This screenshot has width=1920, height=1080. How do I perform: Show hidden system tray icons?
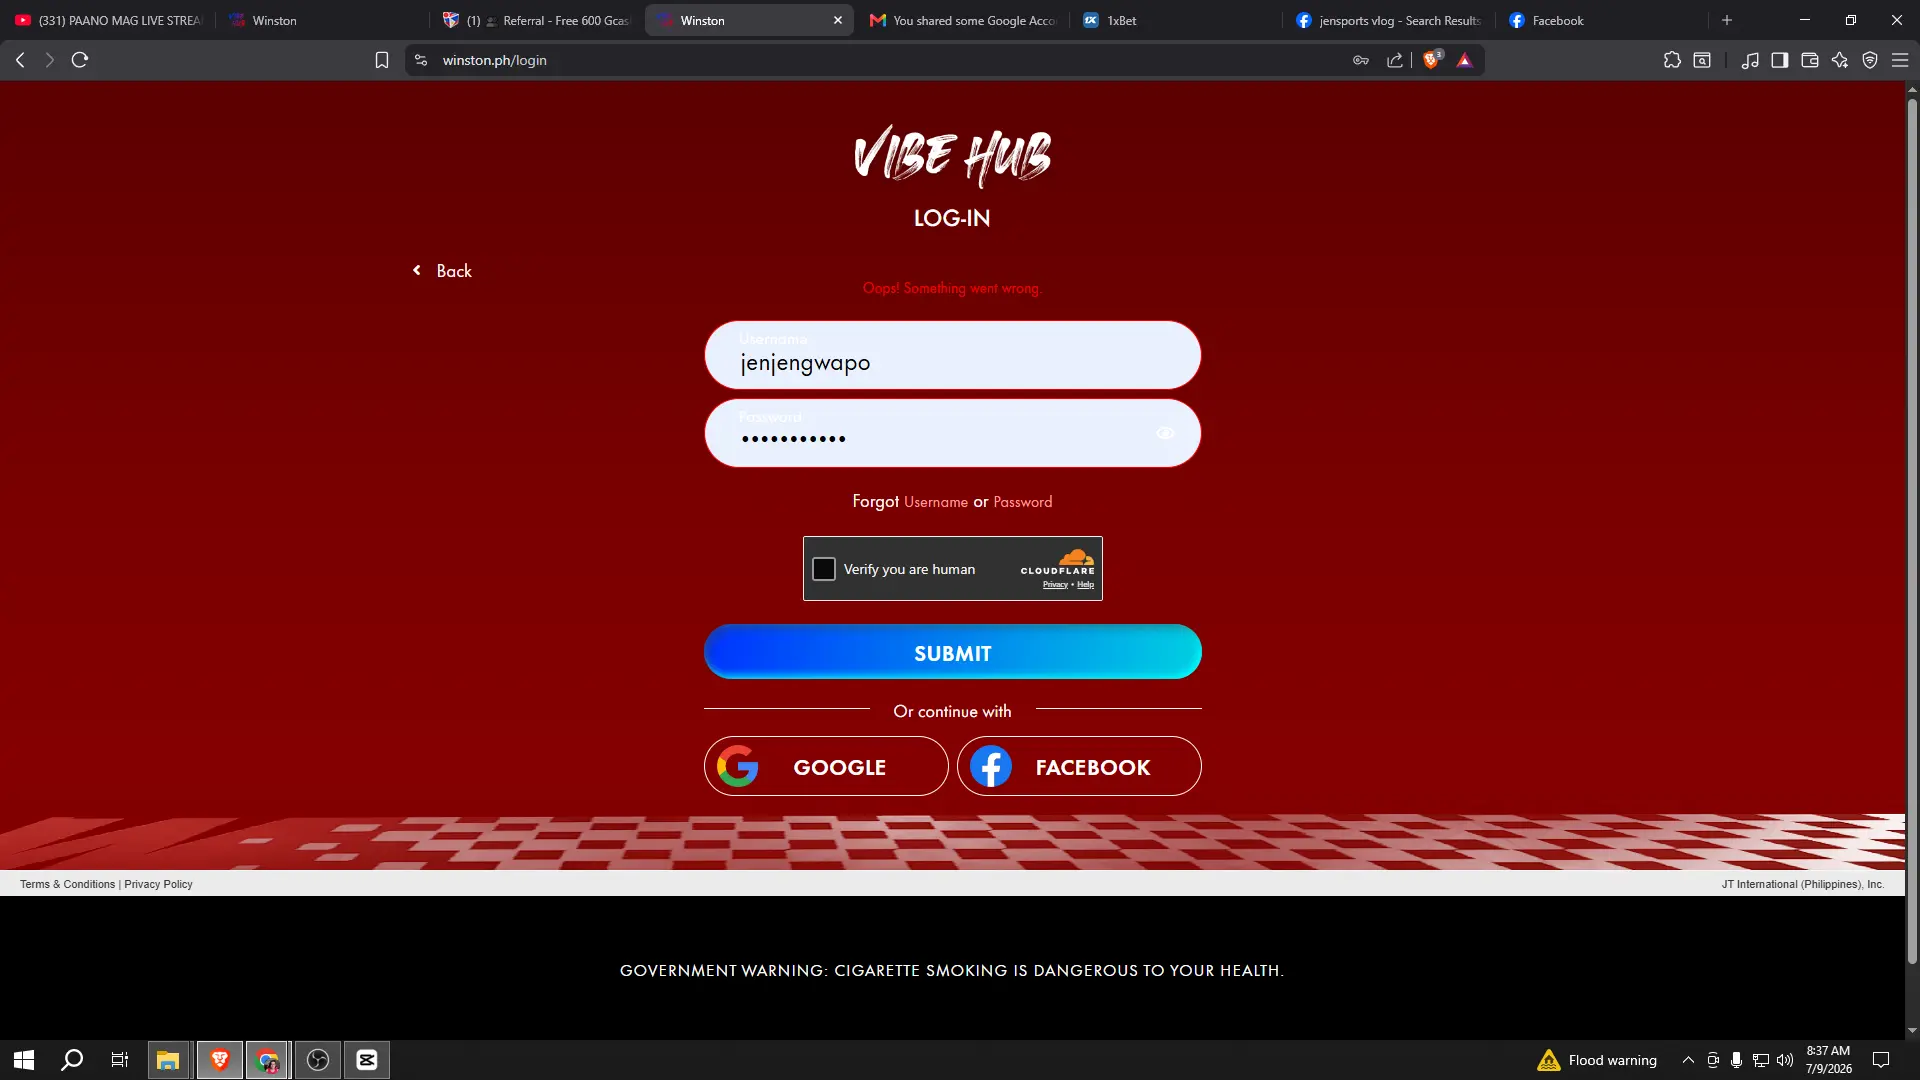tap(1688, 1060)
